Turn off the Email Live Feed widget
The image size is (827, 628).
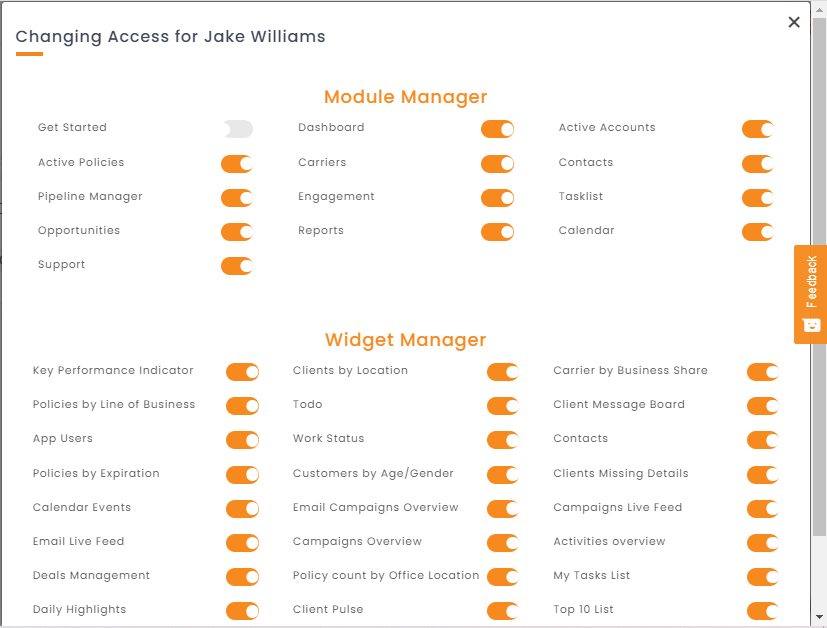coord(243,543)
